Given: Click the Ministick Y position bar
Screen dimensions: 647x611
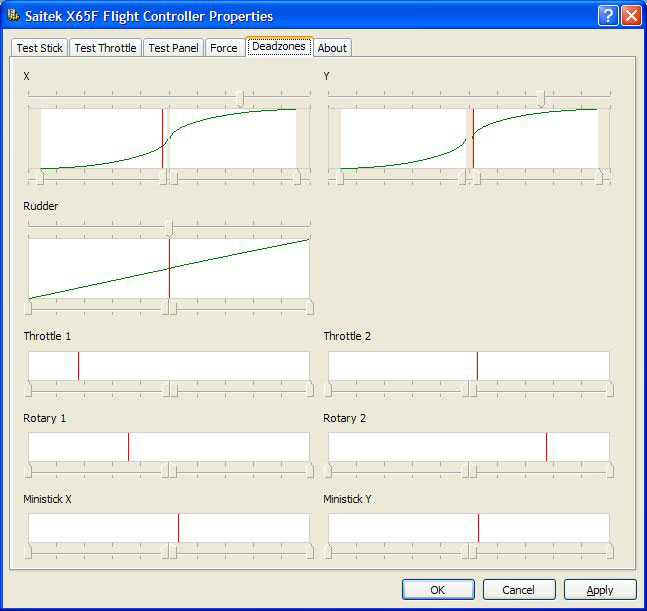Looking at the screenshot, I should (x=469, y=528).
